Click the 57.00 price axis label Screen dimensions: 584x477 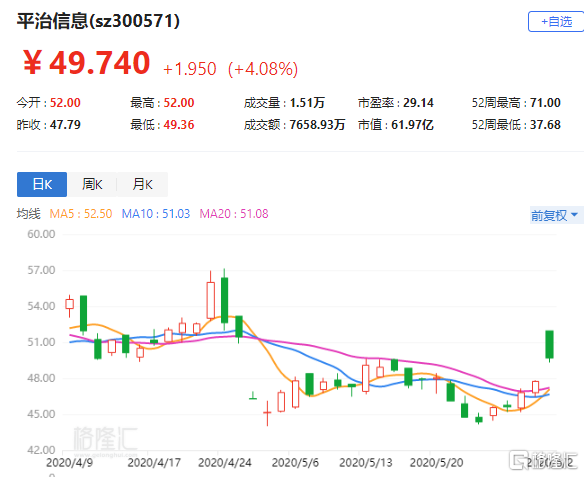(x=41, y=270)
